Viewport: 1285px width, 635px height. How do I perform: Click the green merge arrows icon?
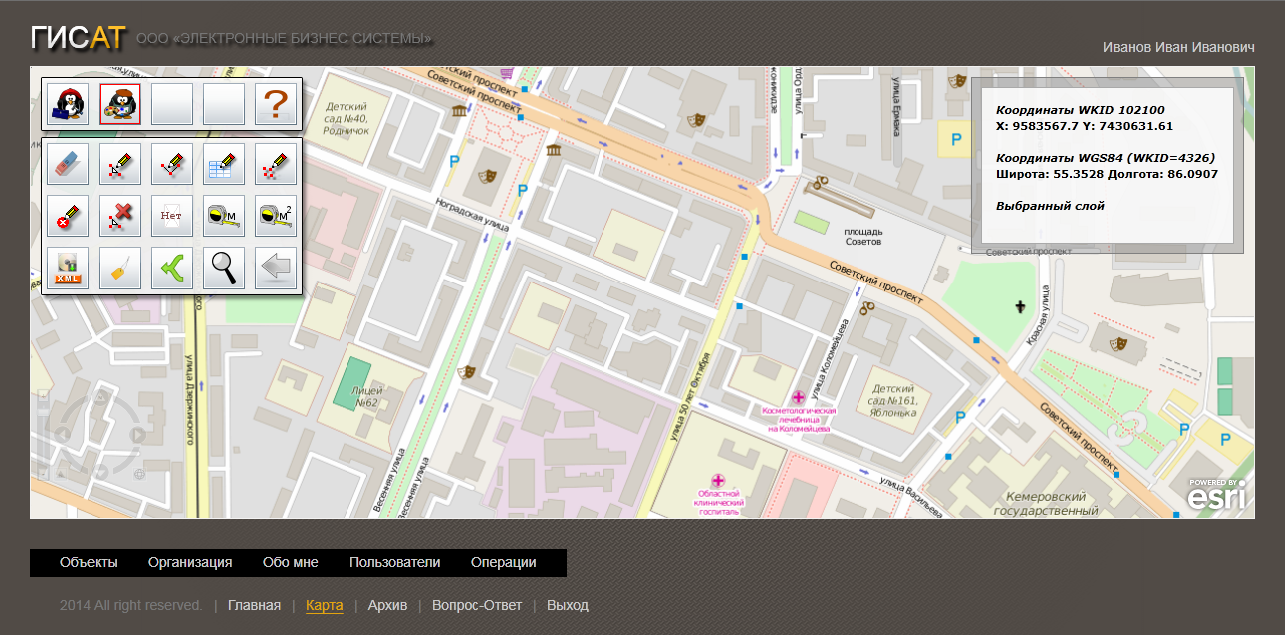[x=172, y=268]
